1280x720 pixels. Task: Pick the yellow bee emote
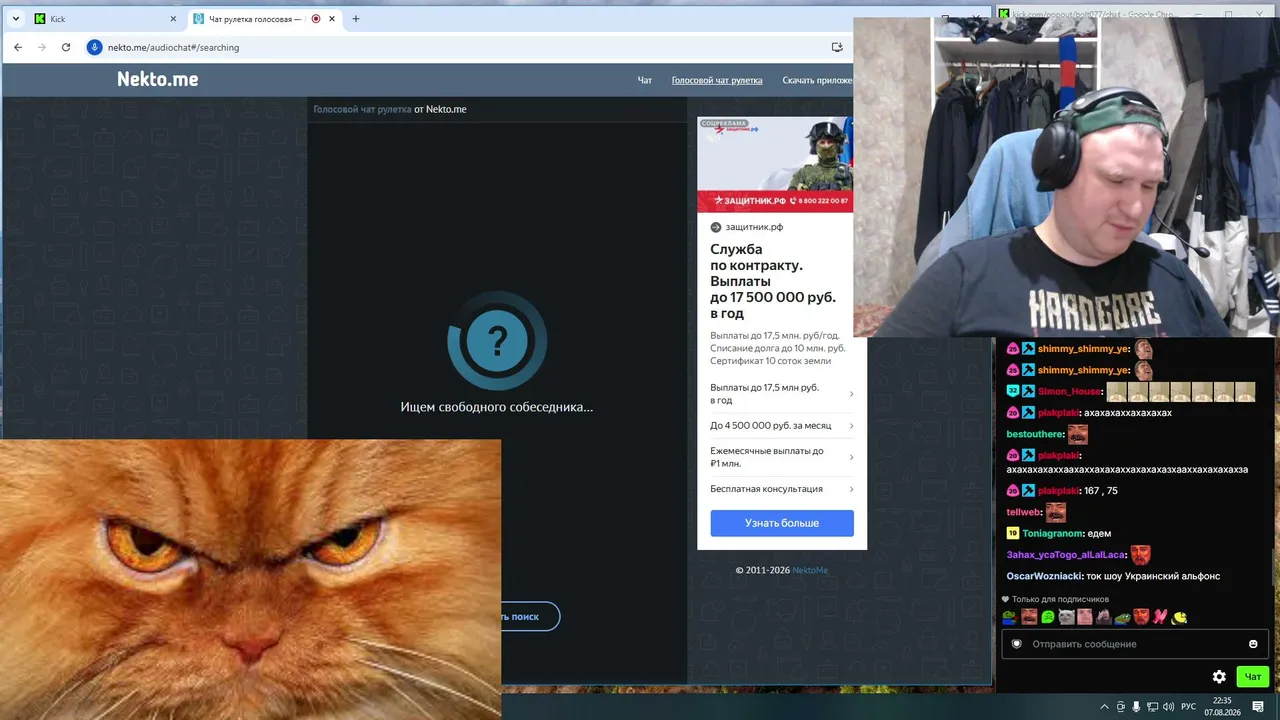pos(1179,617)
